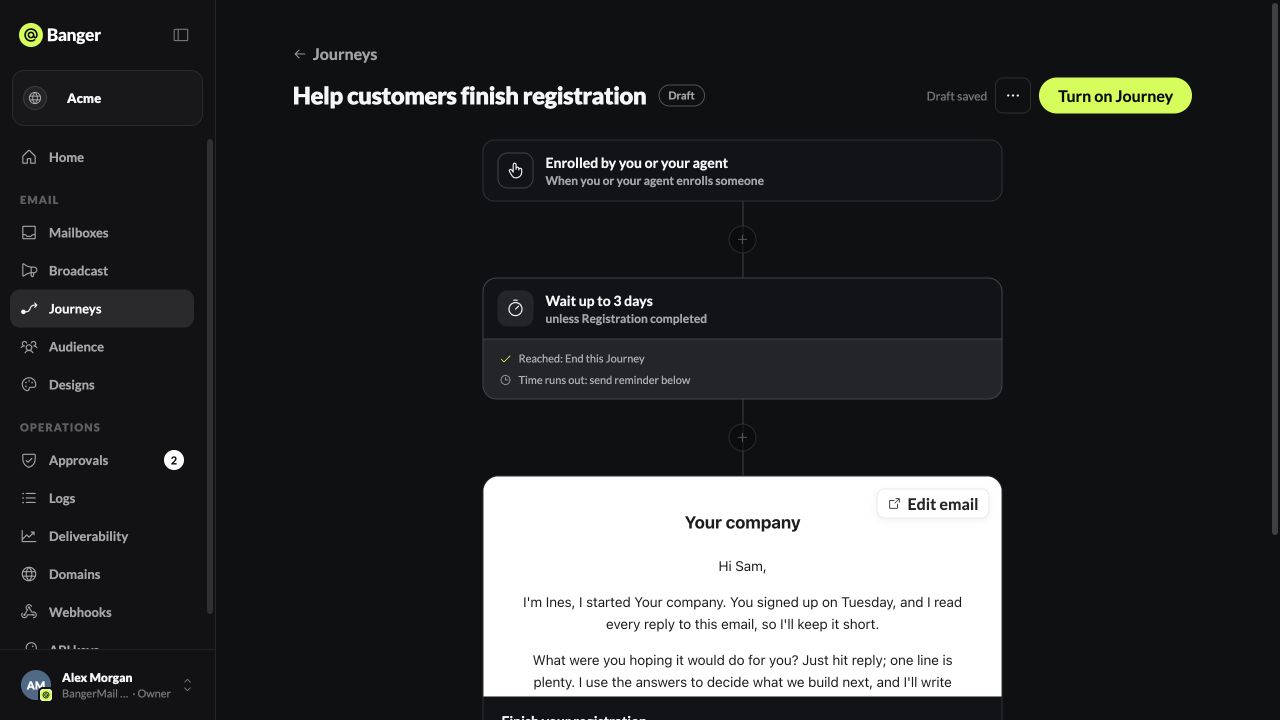Click Edit email button

pyautogui.click(x=933, y=504)
